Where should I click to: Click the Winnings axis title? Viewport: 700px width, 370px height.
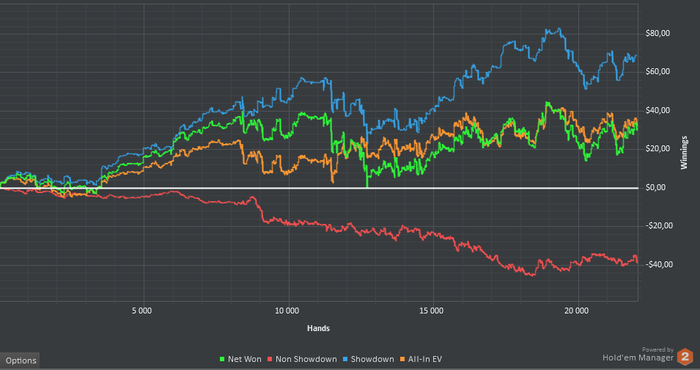coord(684,153)
